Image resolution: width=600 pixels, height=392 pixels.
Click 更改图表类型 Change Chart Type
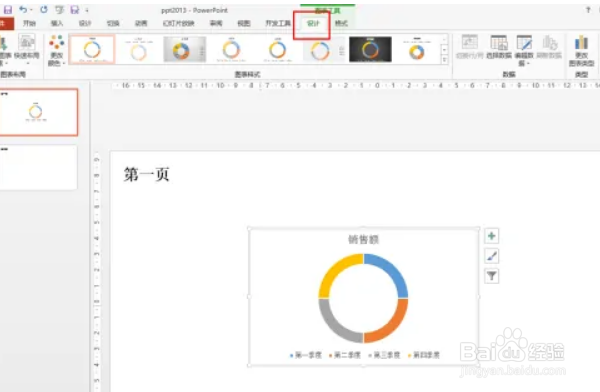tap(582, 50)
